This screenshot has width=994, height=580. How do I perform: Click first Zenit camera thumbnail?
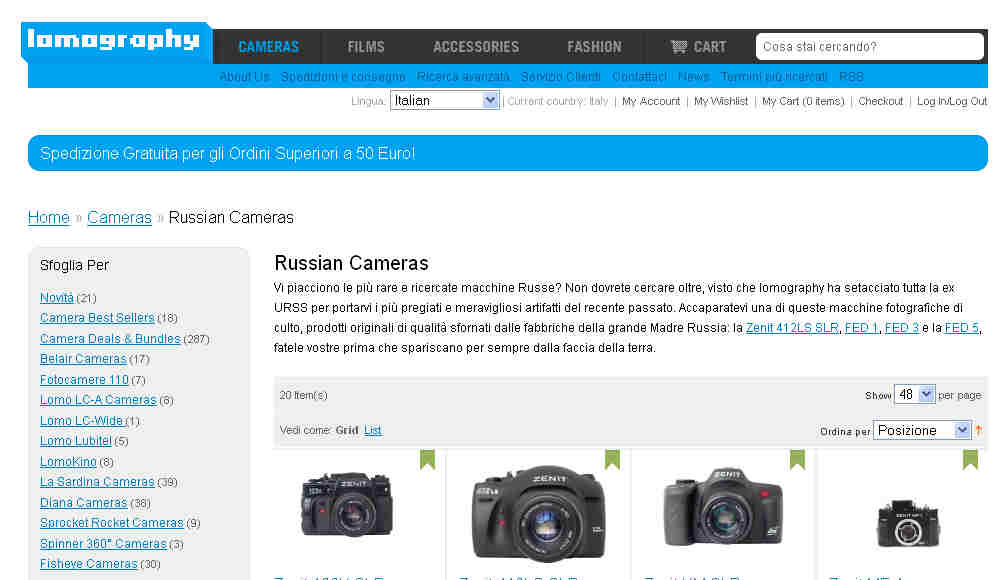pyautogui.click(x=347, y=505)
